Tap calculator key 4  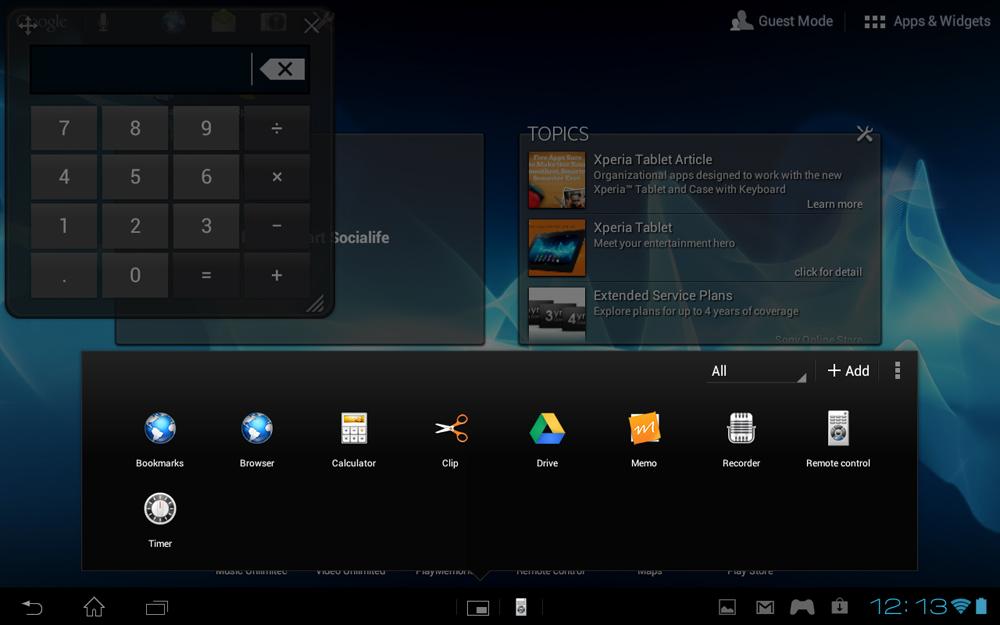[x=64, y=177]
